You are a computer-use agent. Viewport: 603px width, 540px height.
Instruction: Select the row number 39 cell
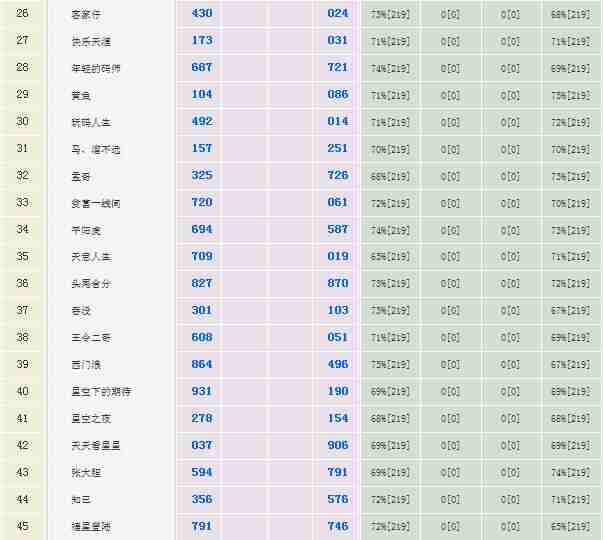click(x=23, y=365)
